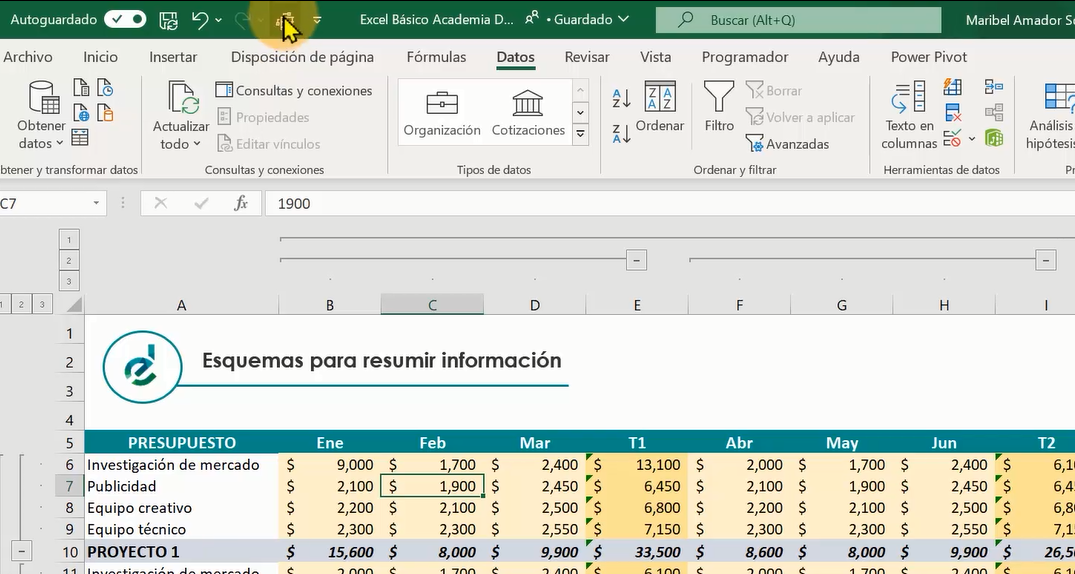The image size is (1075, 574).
Task: Click the Recent Sources icon with clock
Action: pyautogui.click(x=105, y=88)
